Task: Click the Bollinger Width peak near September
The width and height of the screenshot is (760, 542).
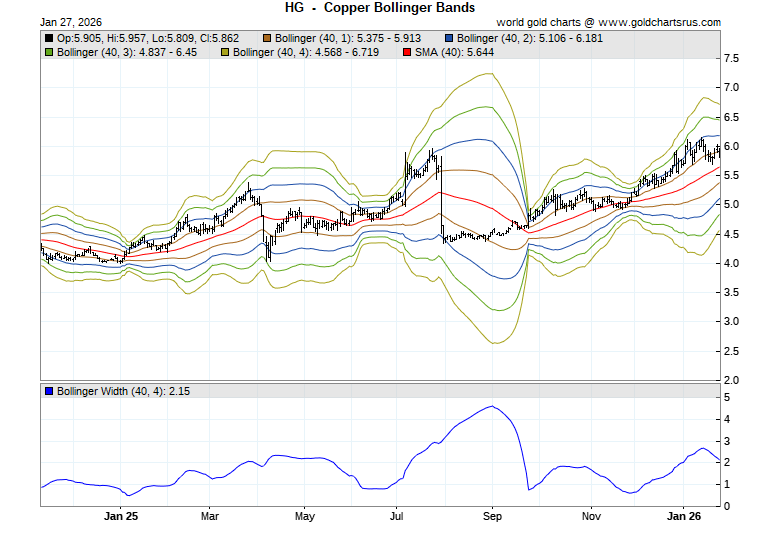Action: (x=490, y=406)
